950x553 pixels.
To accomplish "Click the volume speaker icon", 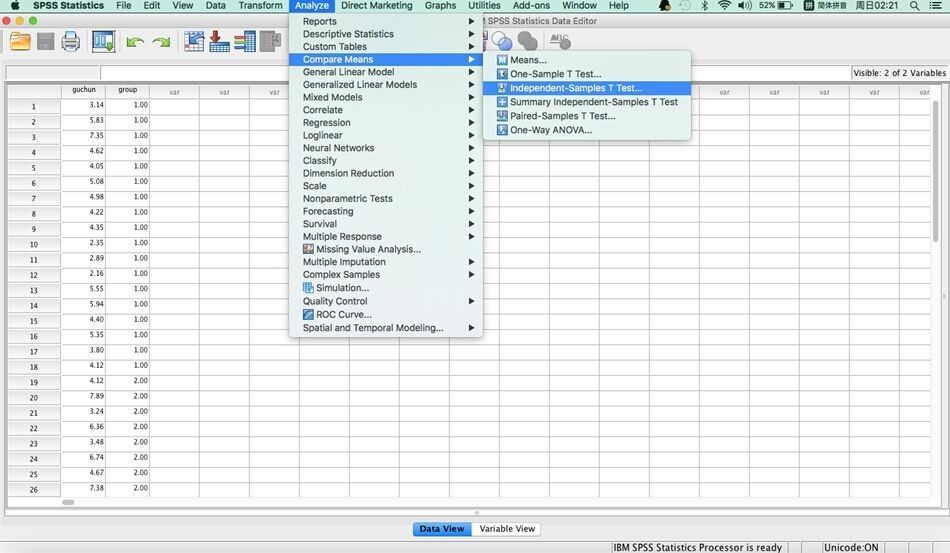I will click(745, 5).
